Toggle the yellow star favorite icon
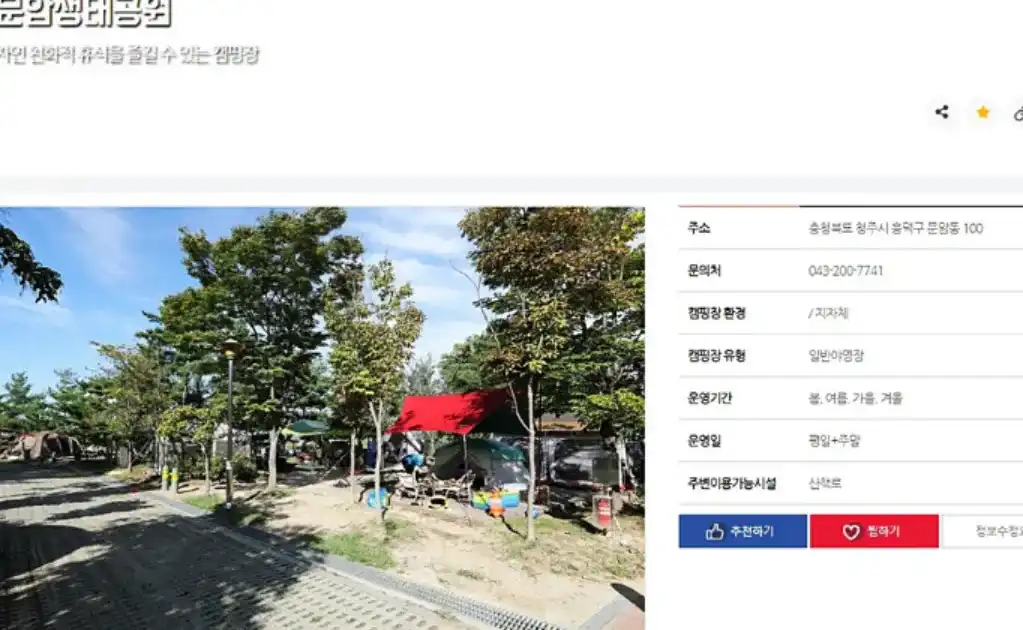 pos(983,112)
